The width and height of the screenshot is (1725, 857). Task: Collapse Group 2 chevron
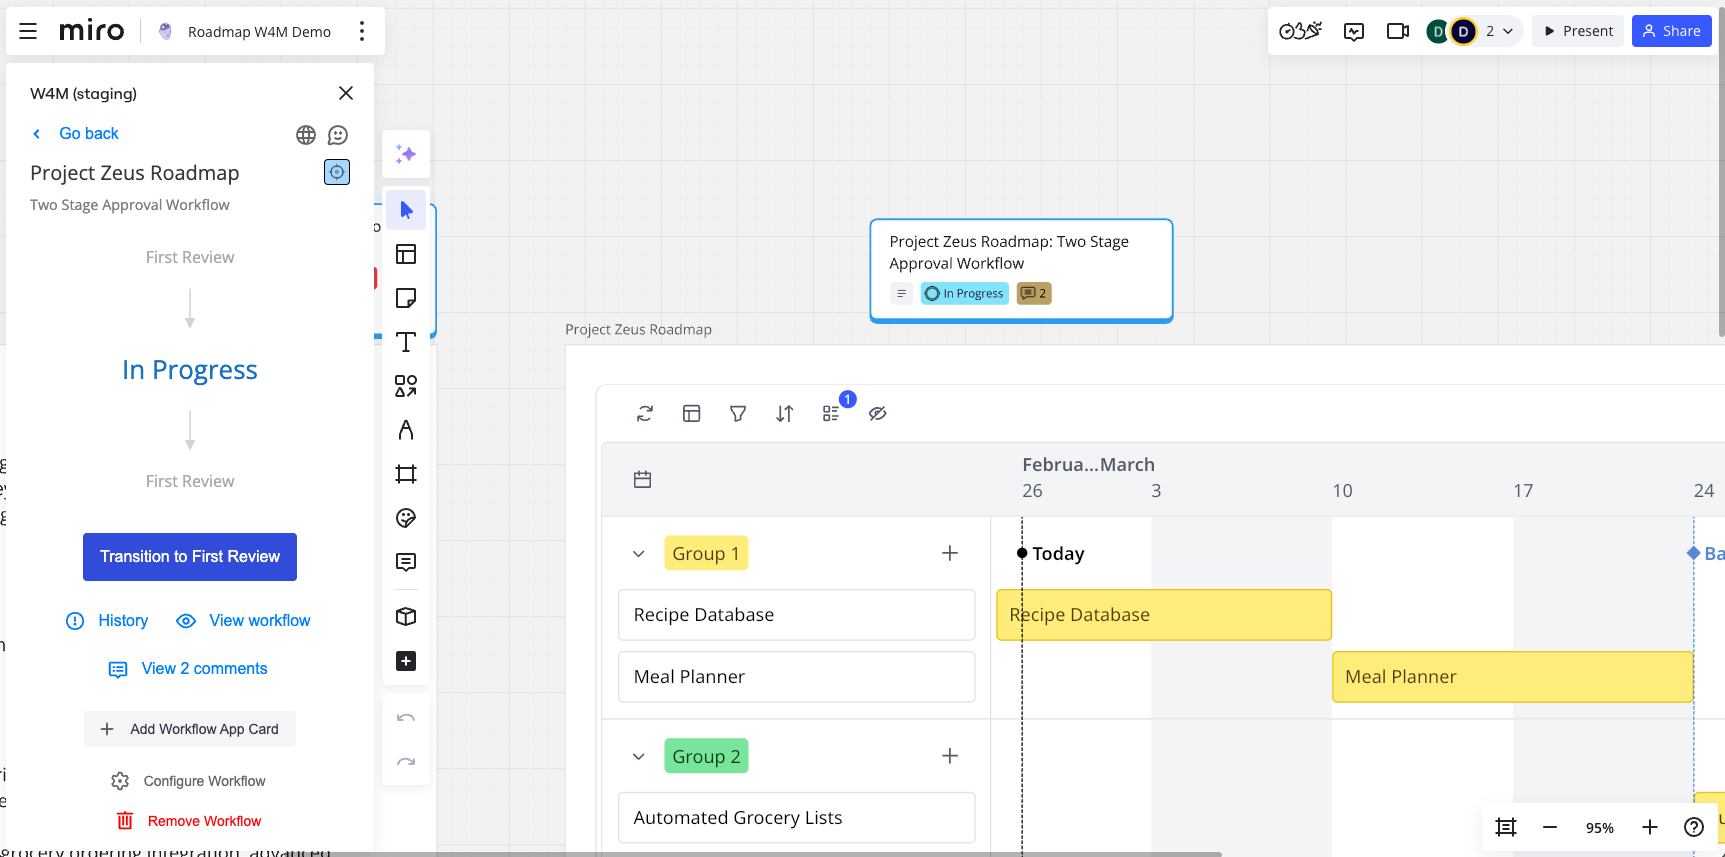click(x=639, y=757)
